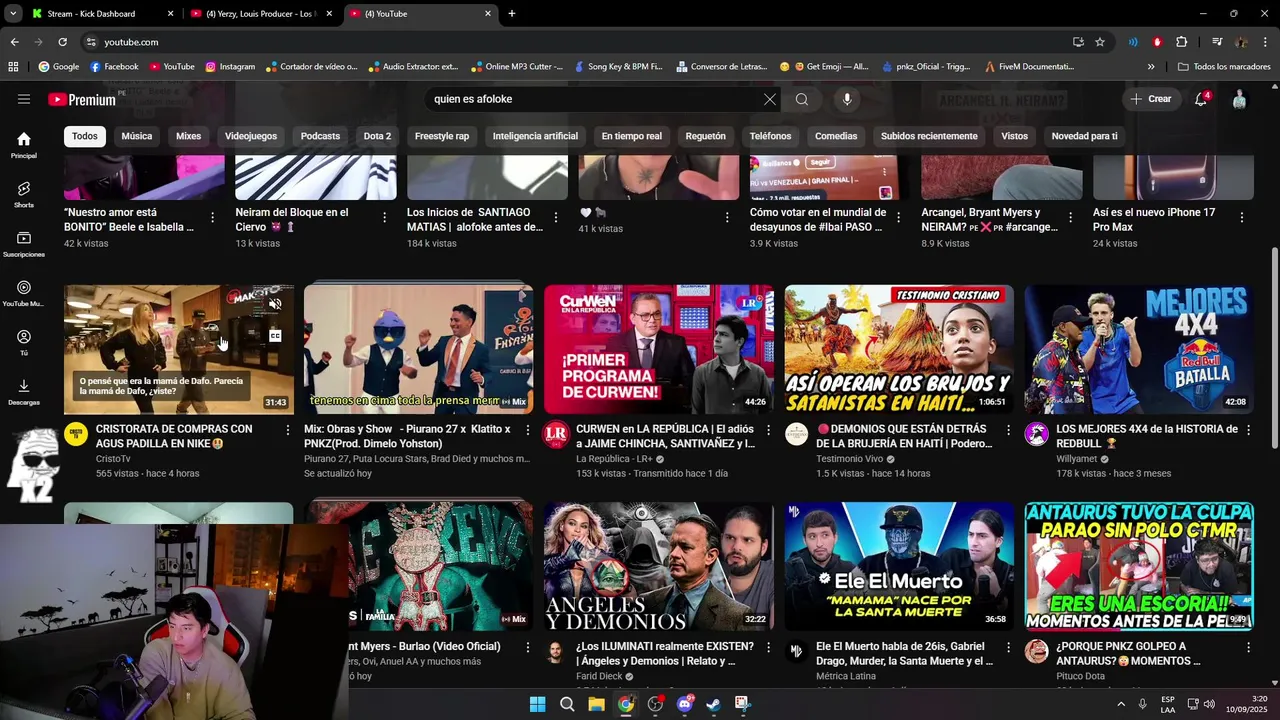Open the Tú profile page icon
Viewport: 1280px width, 720px height.
[x=24, y=342]
